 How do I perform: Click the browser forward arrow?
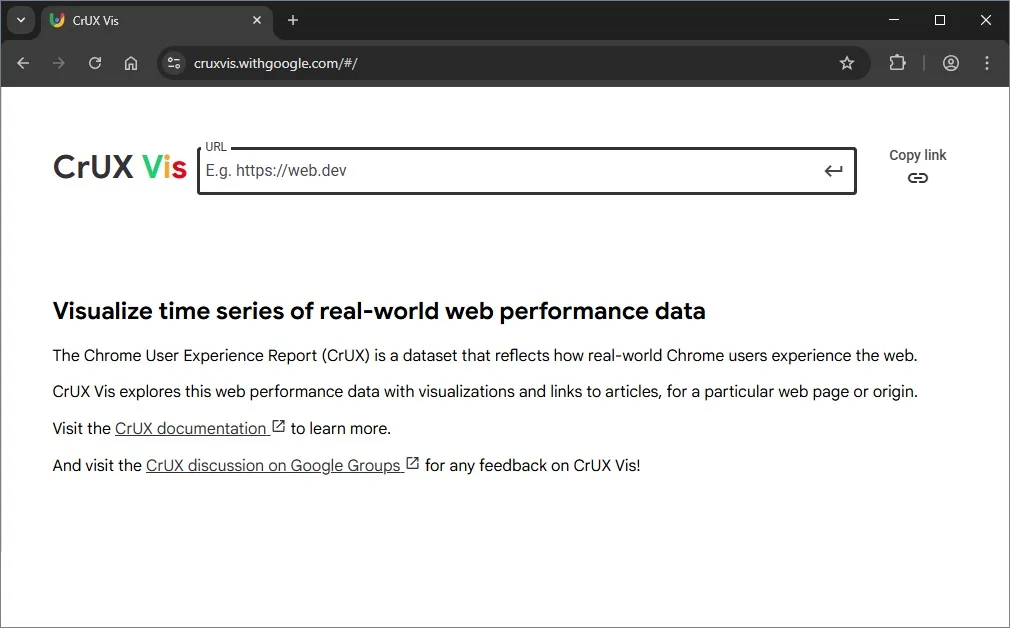point(59,63)
